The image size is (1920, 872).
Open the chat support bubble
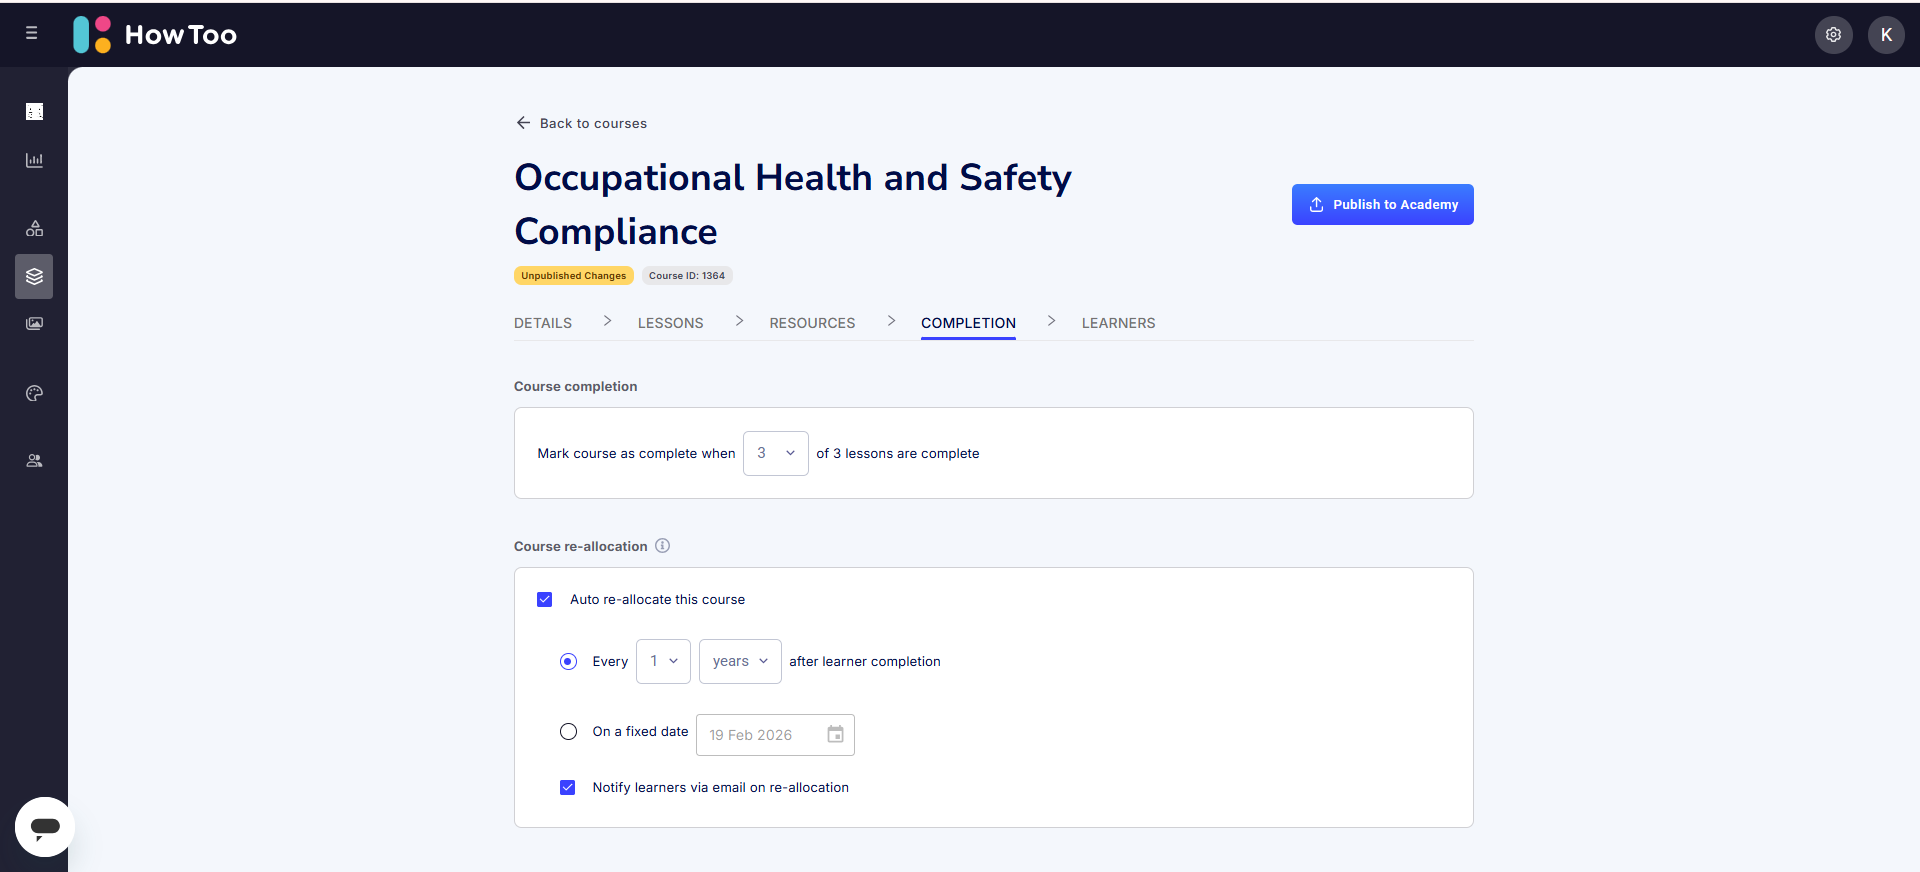[45, 827]
